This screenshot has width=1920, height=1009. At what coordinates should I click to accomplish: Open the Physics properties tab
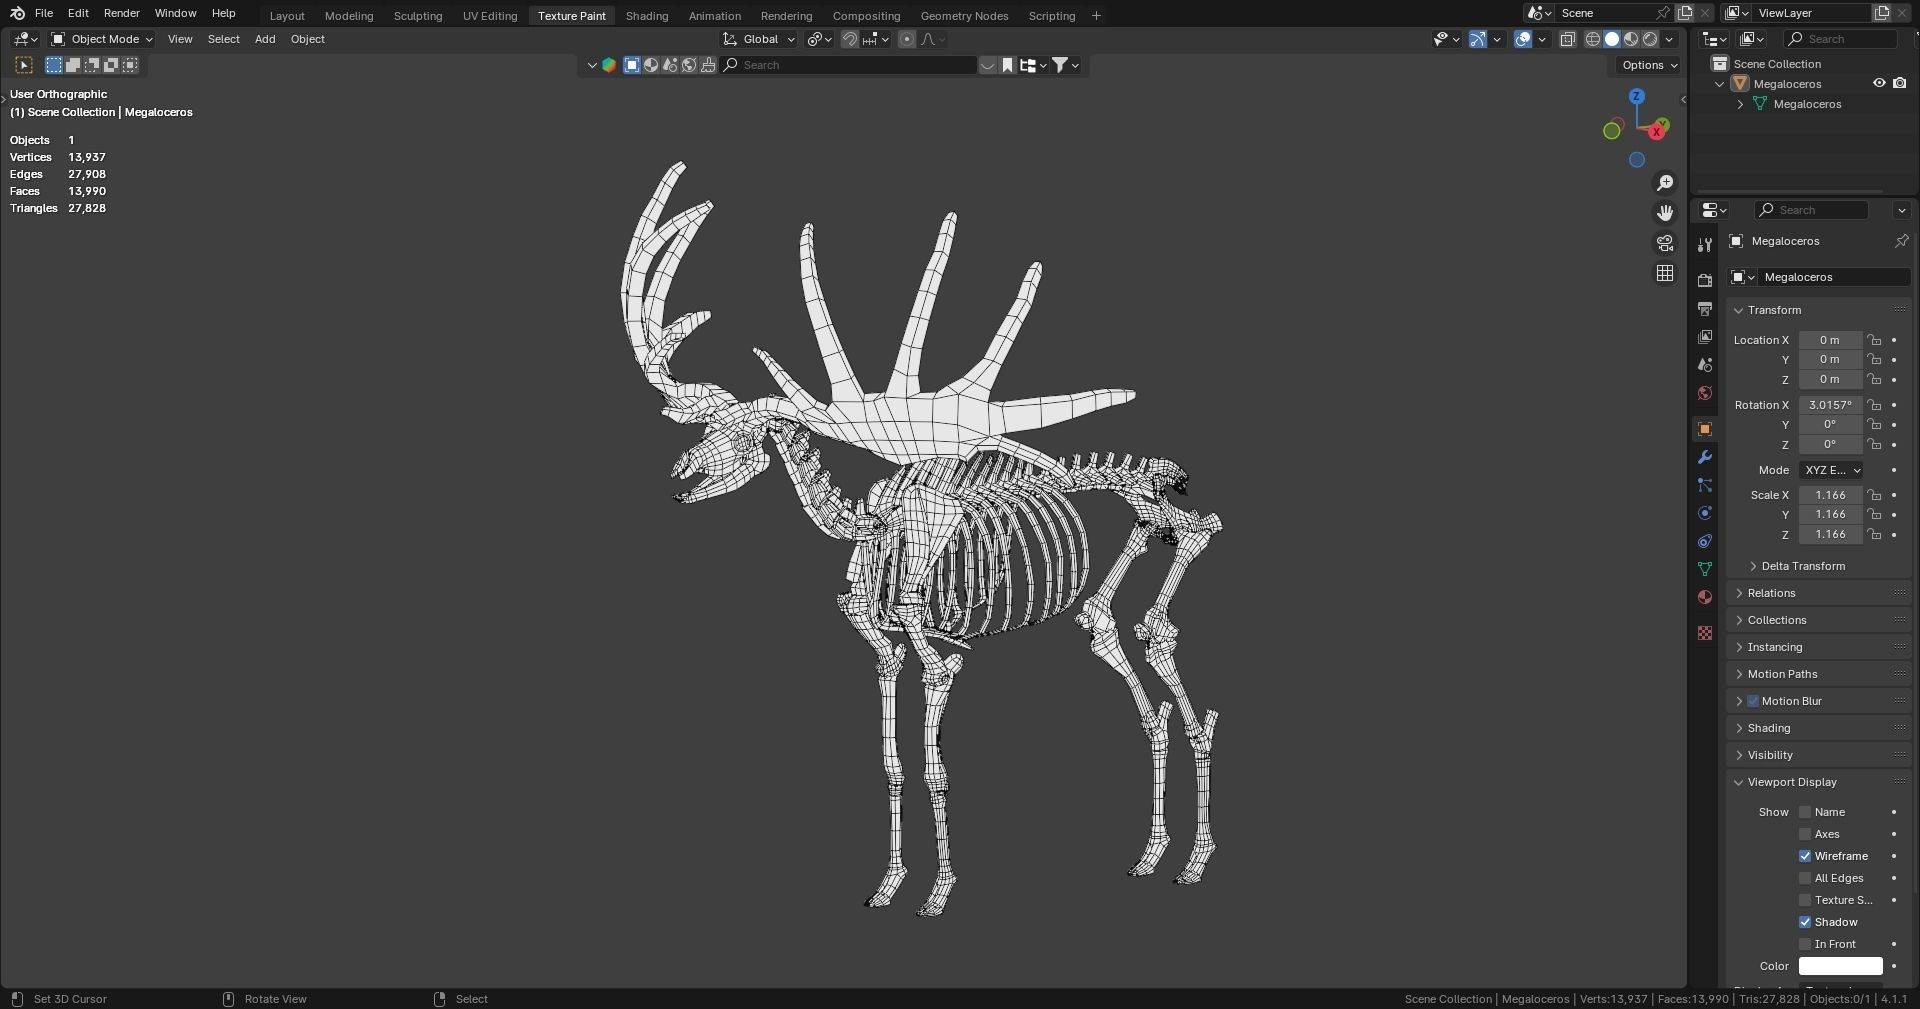[1705, 513]
